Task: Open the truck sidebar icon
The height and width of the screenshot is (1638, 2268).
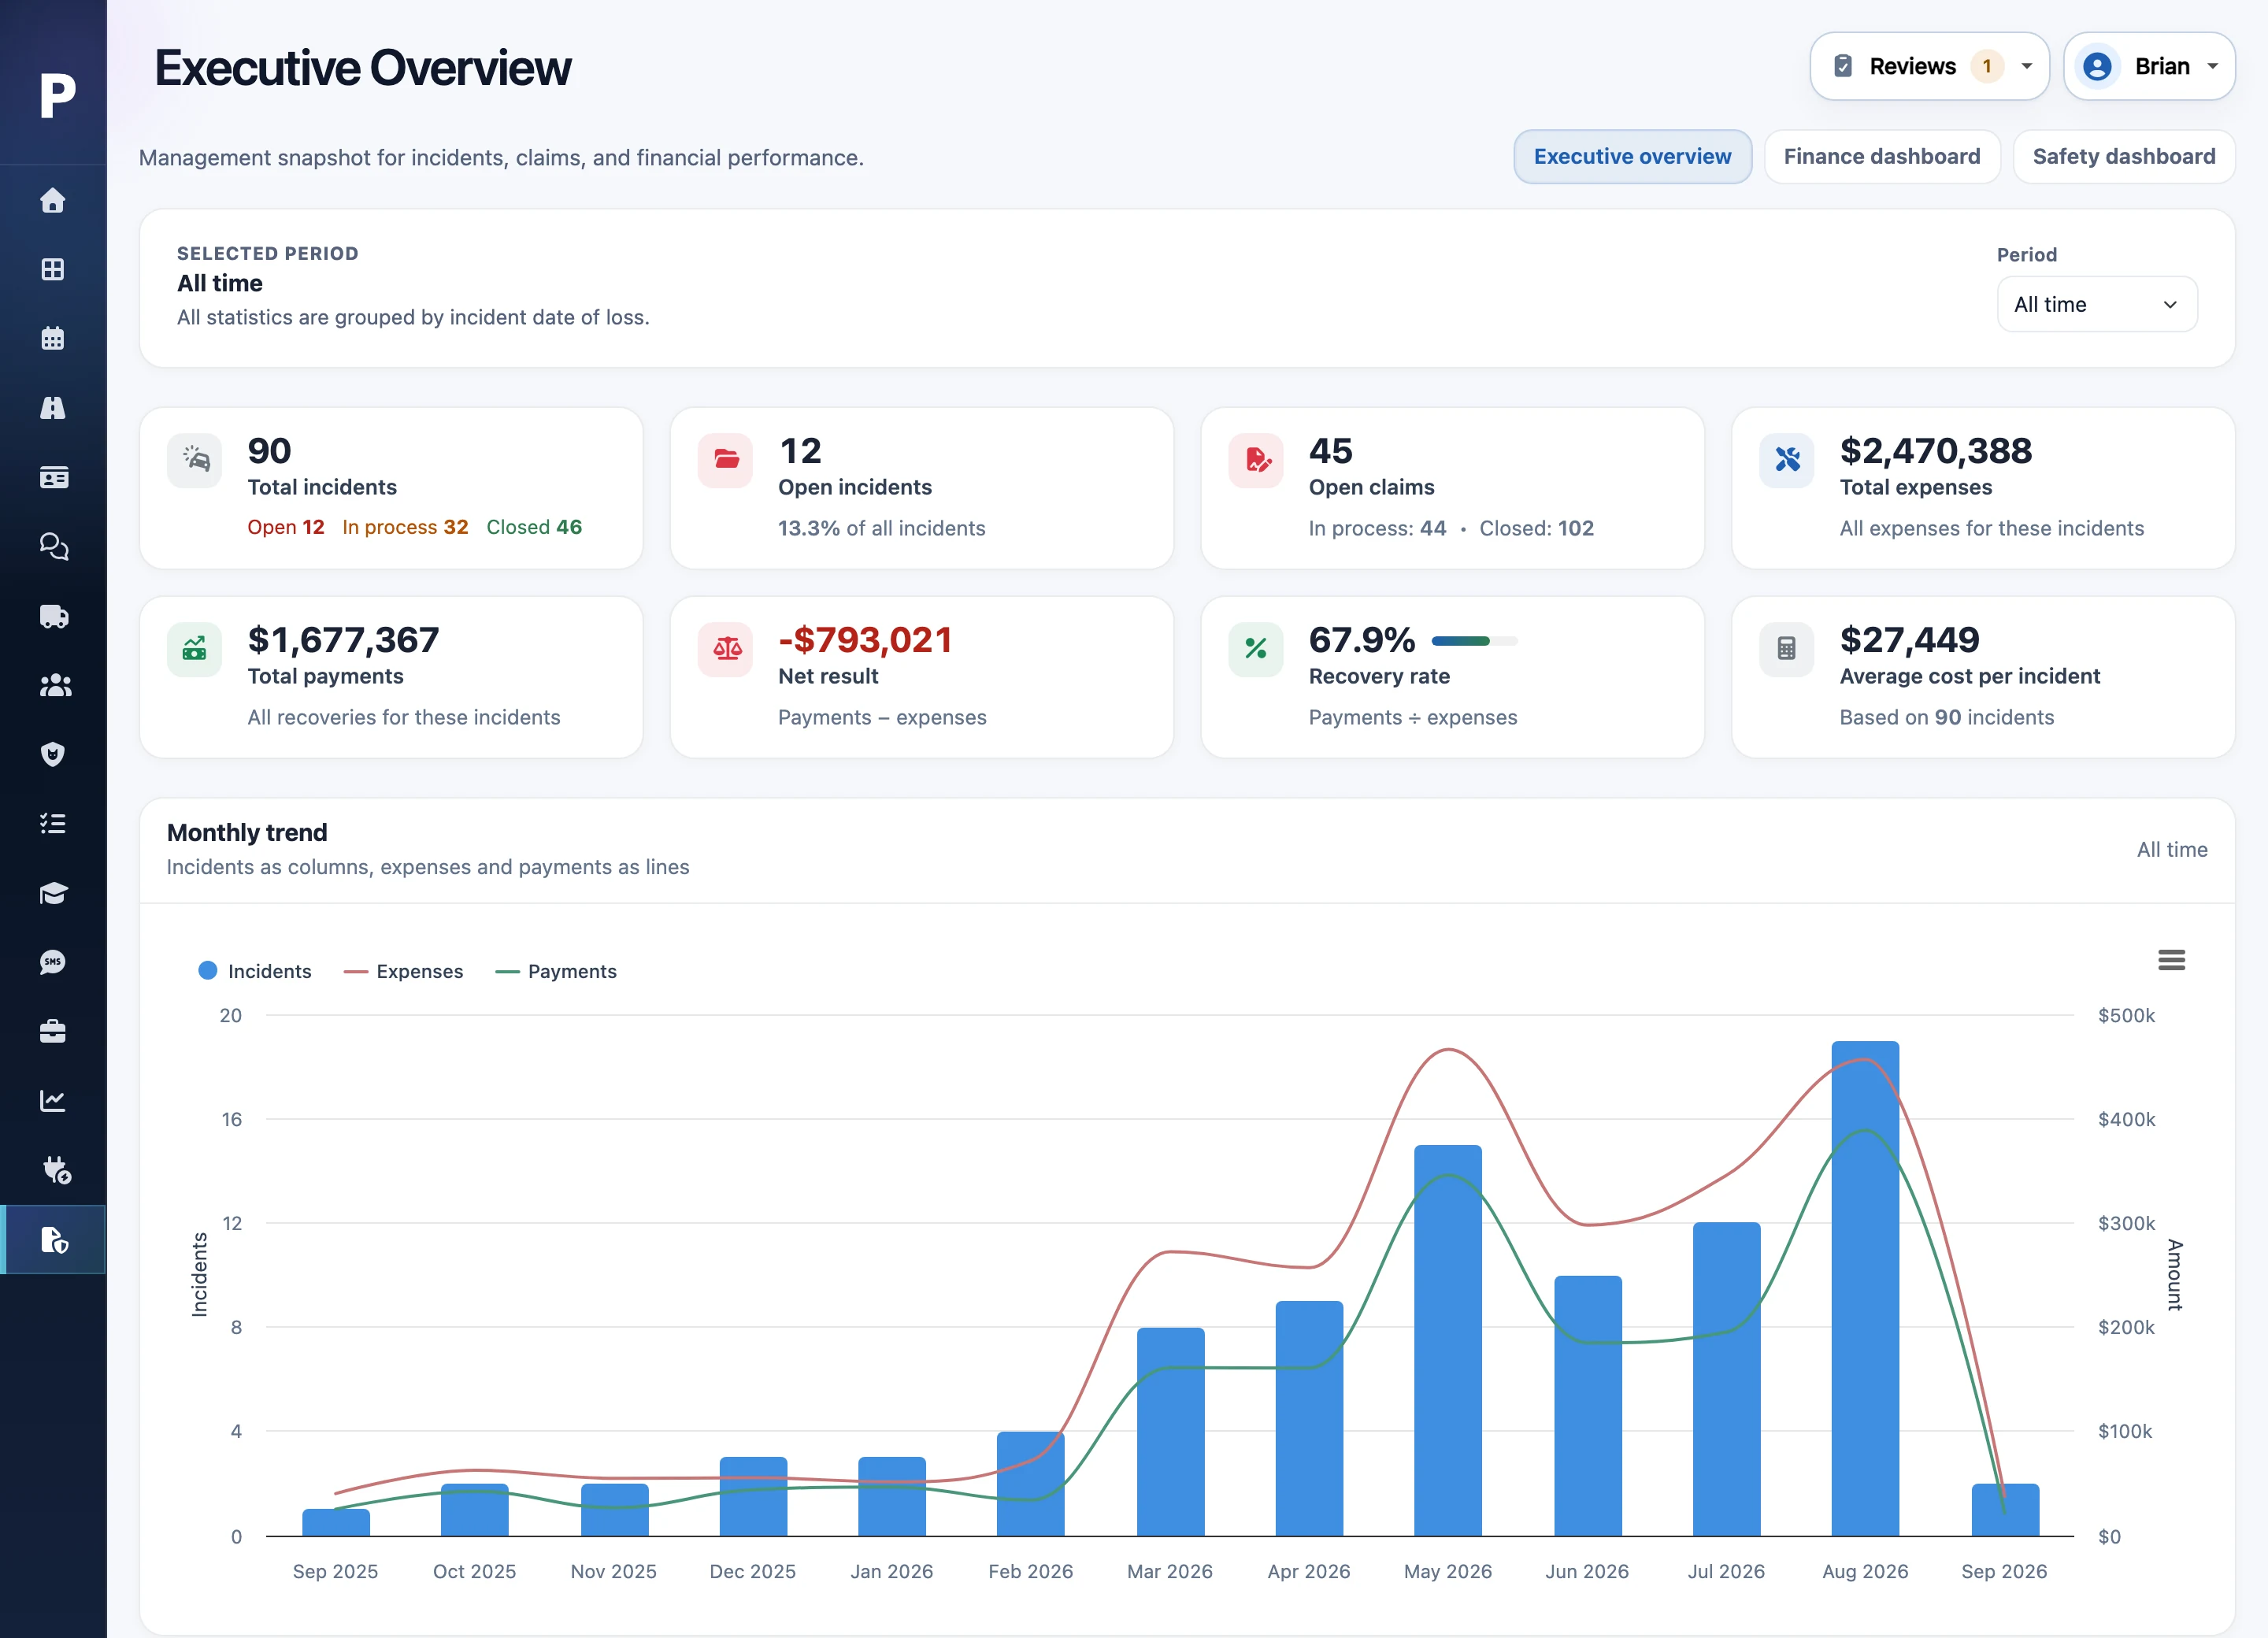Action: pos(53,616)
